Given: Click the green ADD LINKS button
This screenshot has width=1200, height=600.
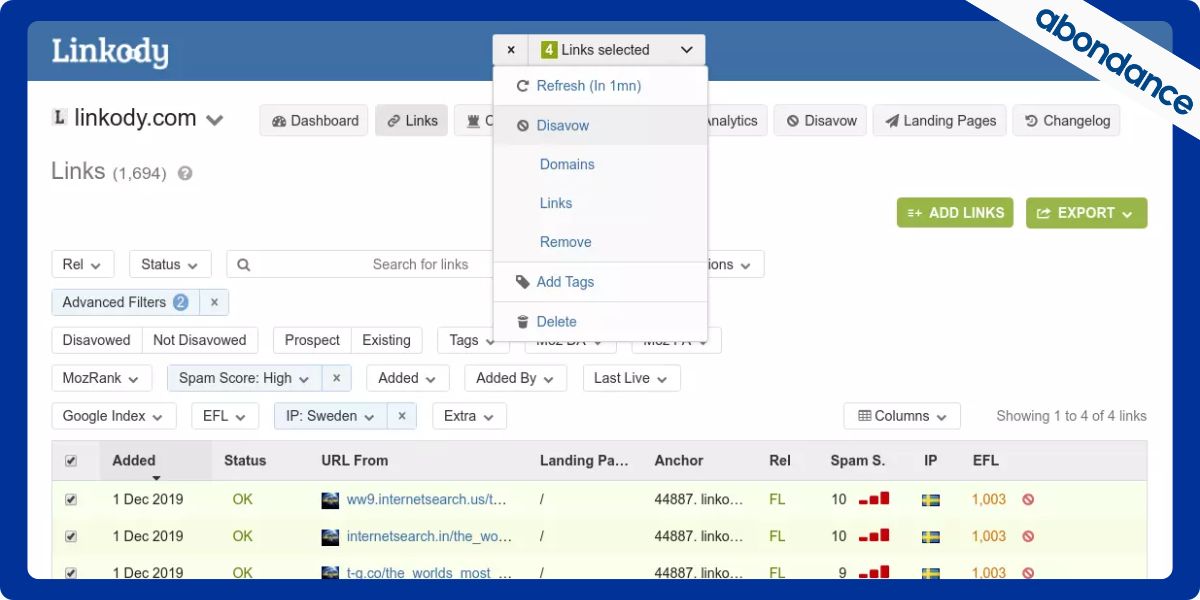Looking at the screenshot, I should [955, 213].
